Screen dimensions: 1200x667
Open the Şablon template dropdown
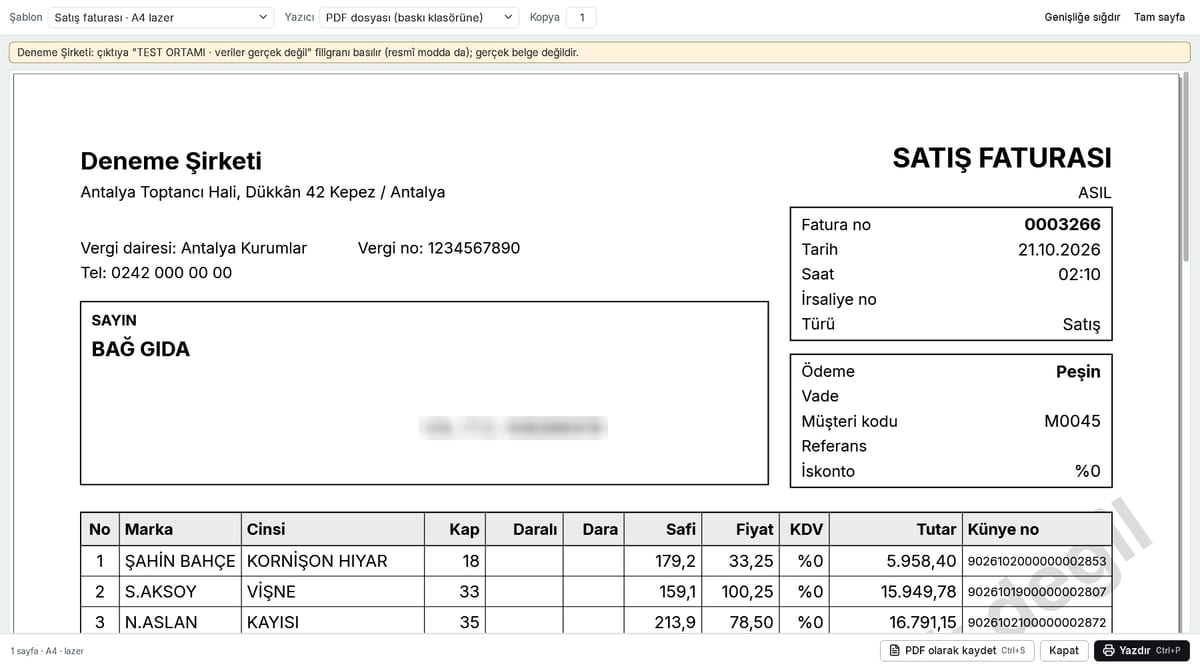pos(161,17)
